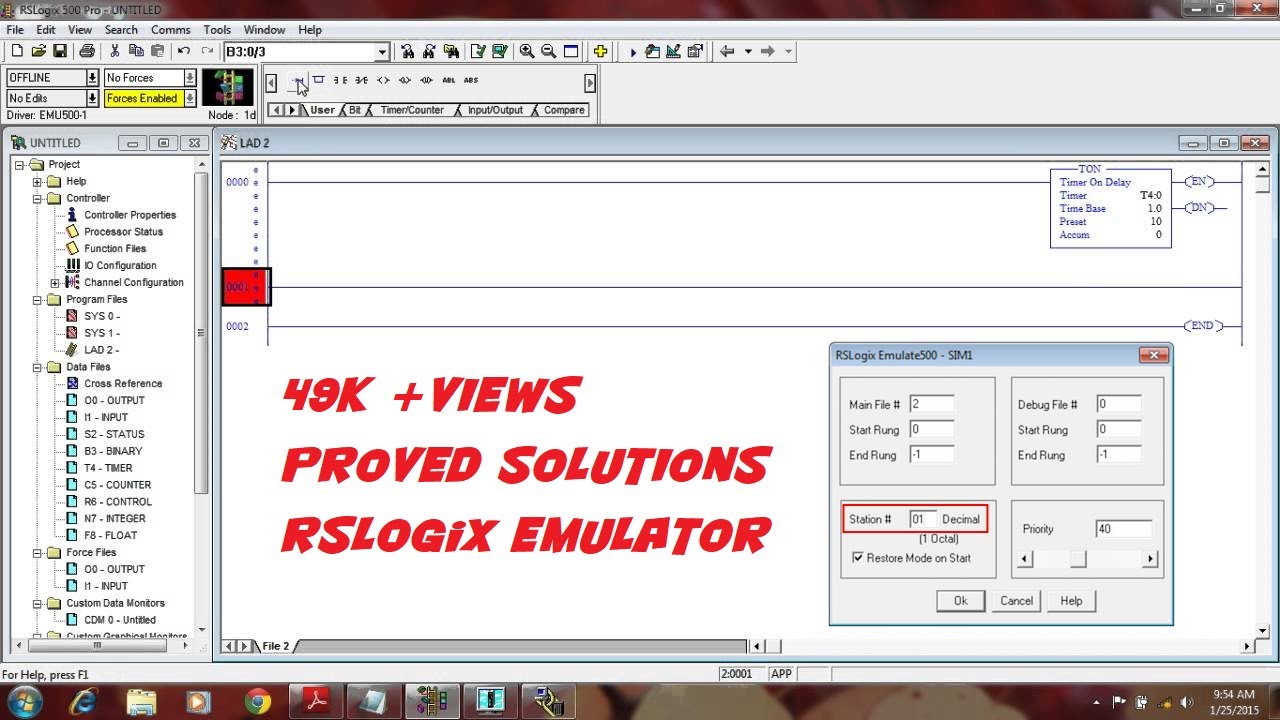Open the File menu
The width and height of the screenshot is (1280, 720).
click(15, 30)
